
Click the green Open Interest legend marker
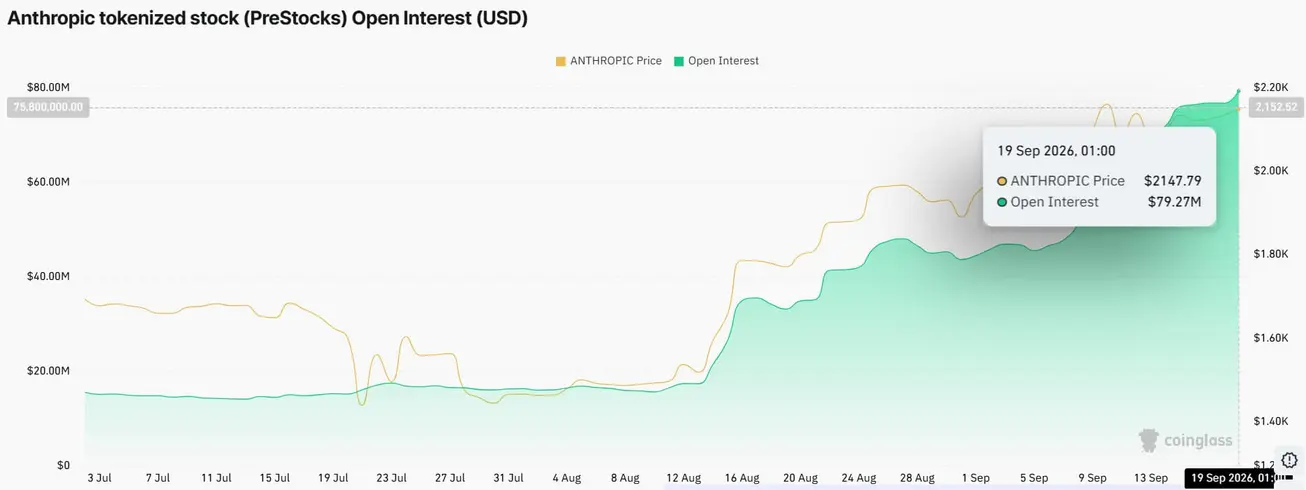click(679, 61)
